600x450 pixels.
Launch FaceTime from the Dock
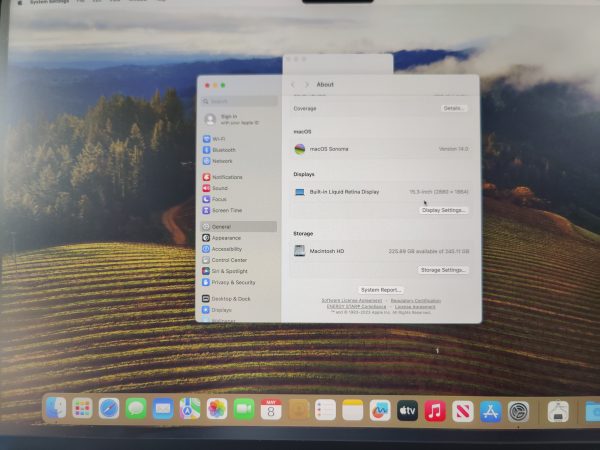244,409
